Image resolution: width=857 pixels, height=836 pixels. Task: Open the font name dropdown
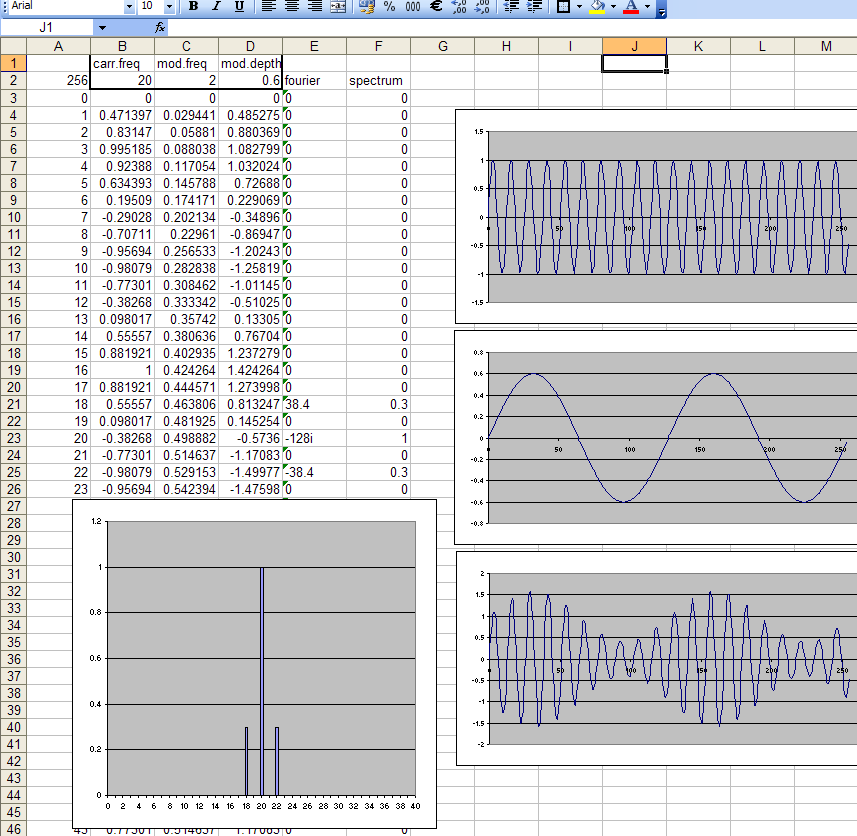click(x=129, y=7)
